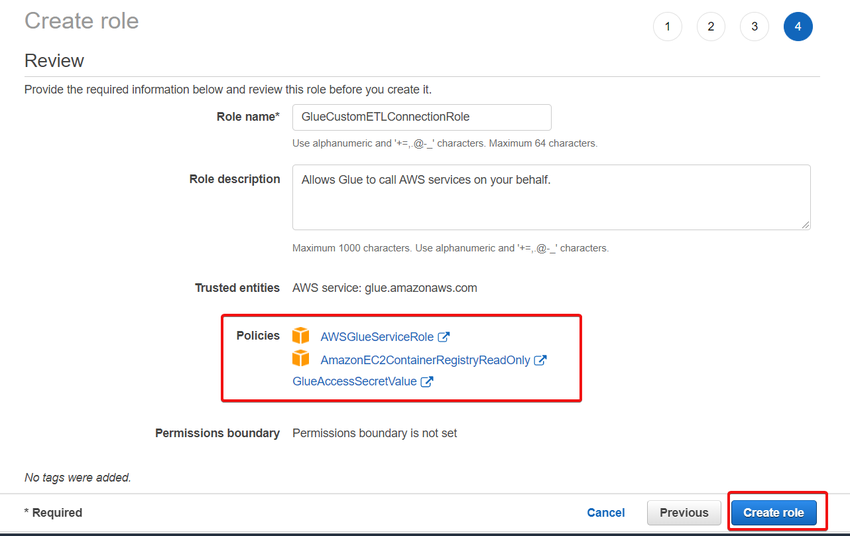The height and width of the screenshot is (536, 850).
Task: Go to step 1 of the wizard
Action: click(667, 26)
